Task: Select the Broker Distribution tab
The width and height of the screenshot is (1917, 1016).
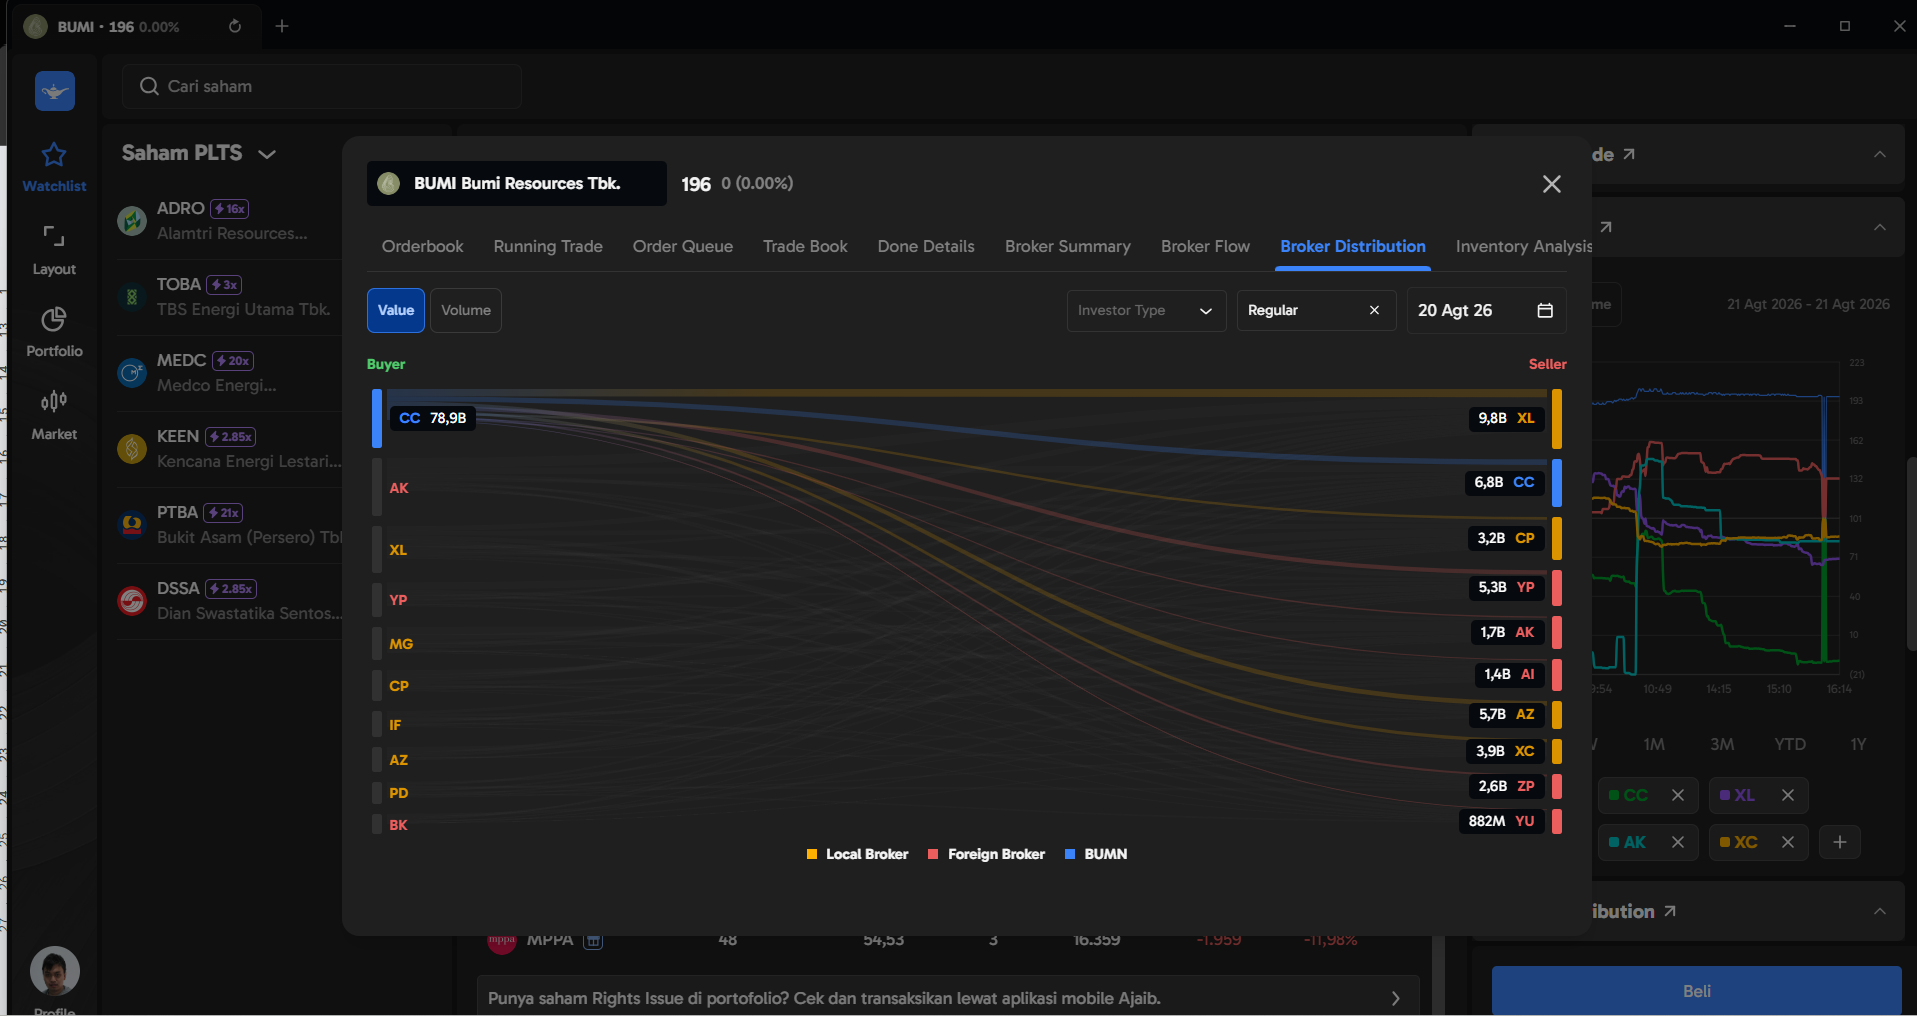Action: [1353, 246]
